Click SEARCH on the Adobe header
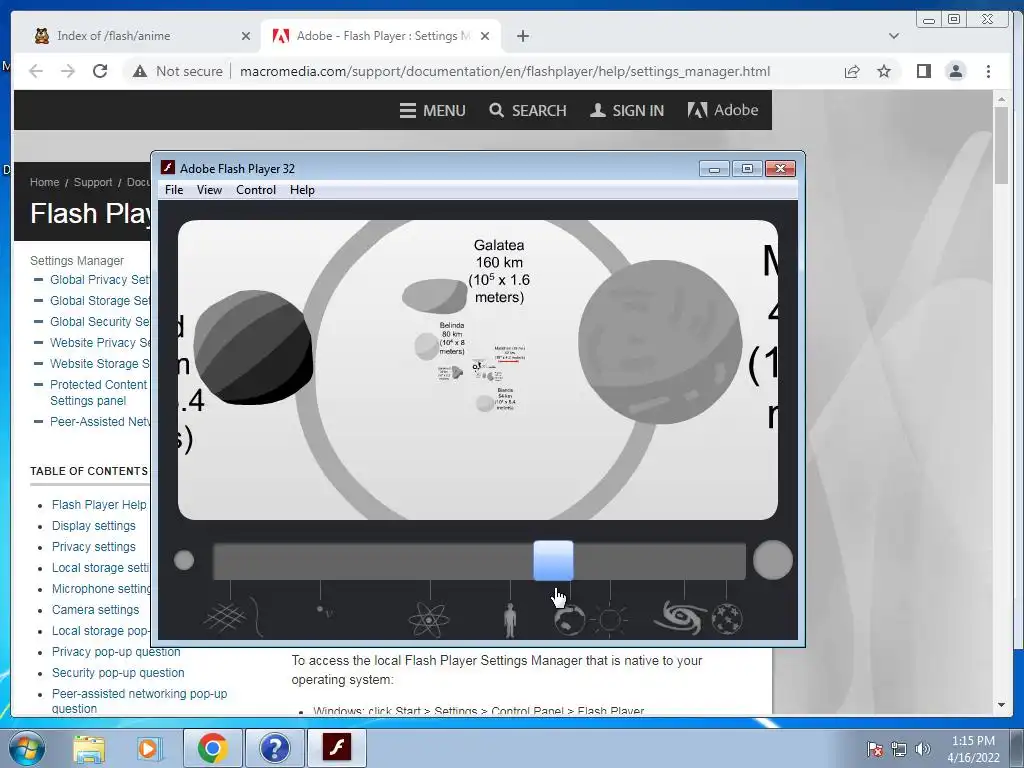 528,110
